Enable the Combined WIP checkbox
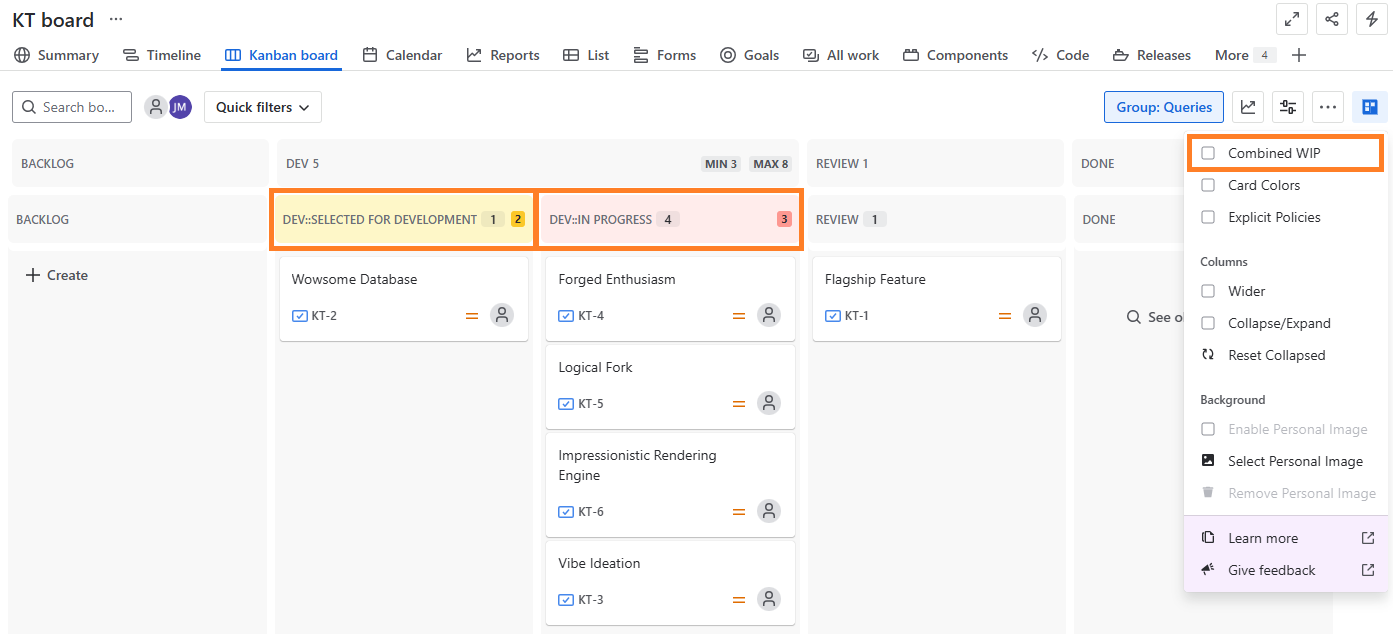Screen dimensions: 1393x634 pos(1208,153)
